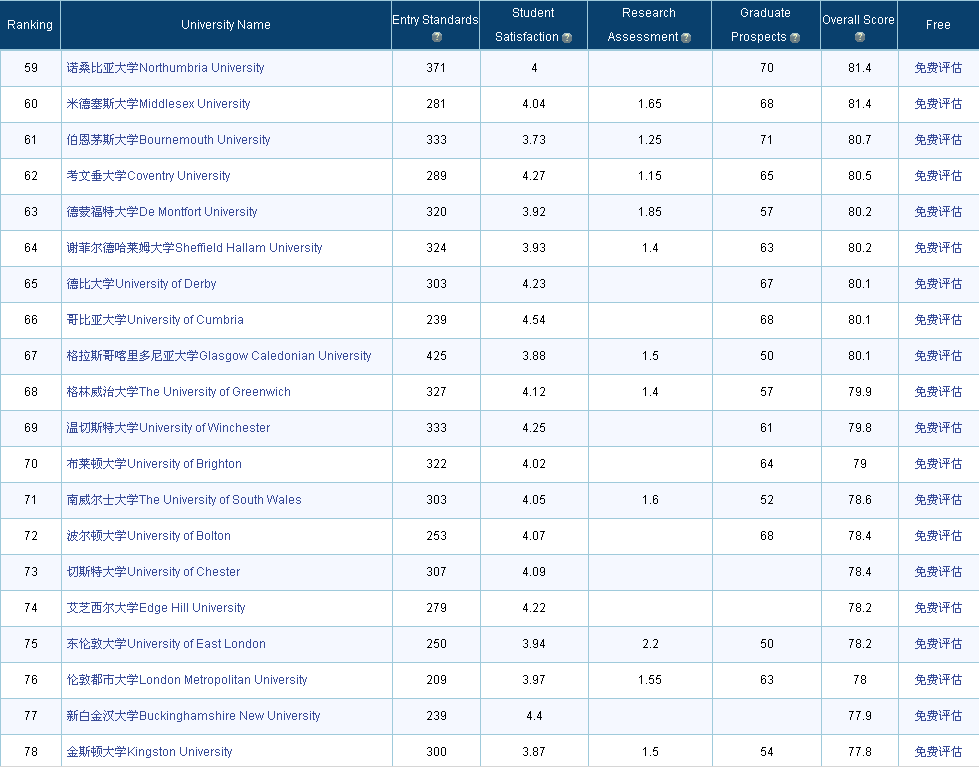Open the University of Winchester link
The height and width of the screenshot is (767, 979).
[169, 428]
